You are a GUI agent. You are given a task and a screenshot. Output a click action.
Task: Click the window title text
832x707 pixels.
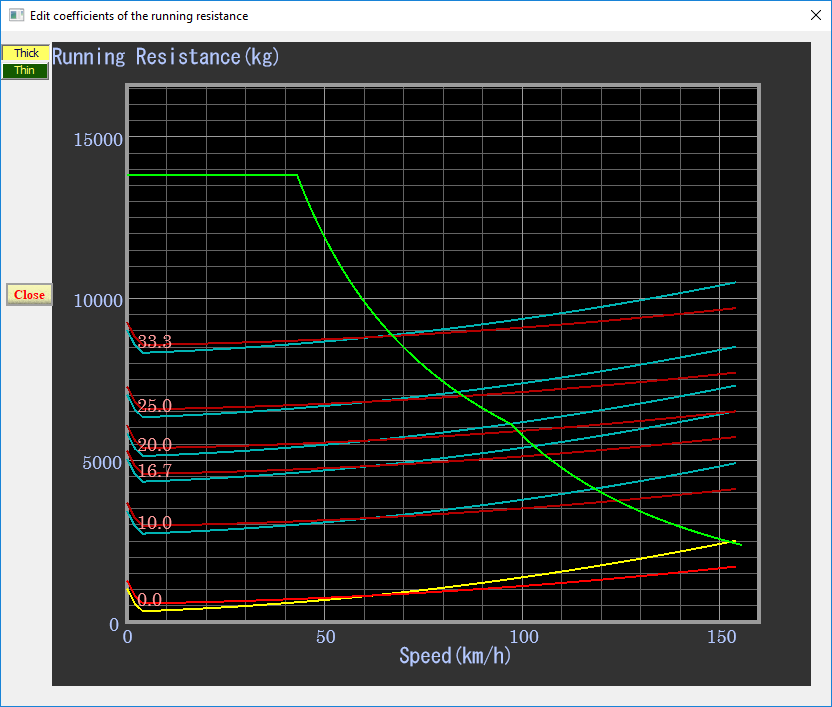click(x=139, y=16)
